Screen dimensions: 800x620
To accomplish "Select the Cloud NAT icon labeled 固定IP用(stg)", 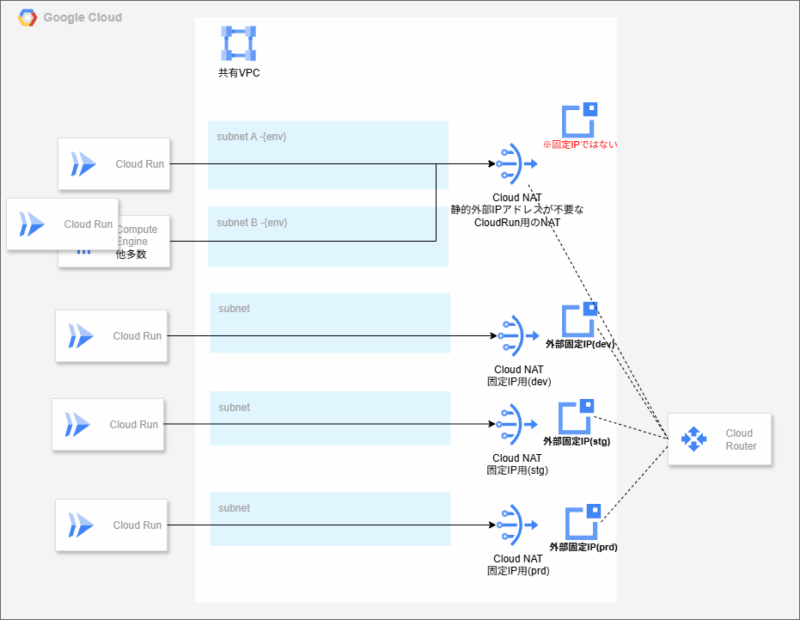I will (x=517, y=424).
